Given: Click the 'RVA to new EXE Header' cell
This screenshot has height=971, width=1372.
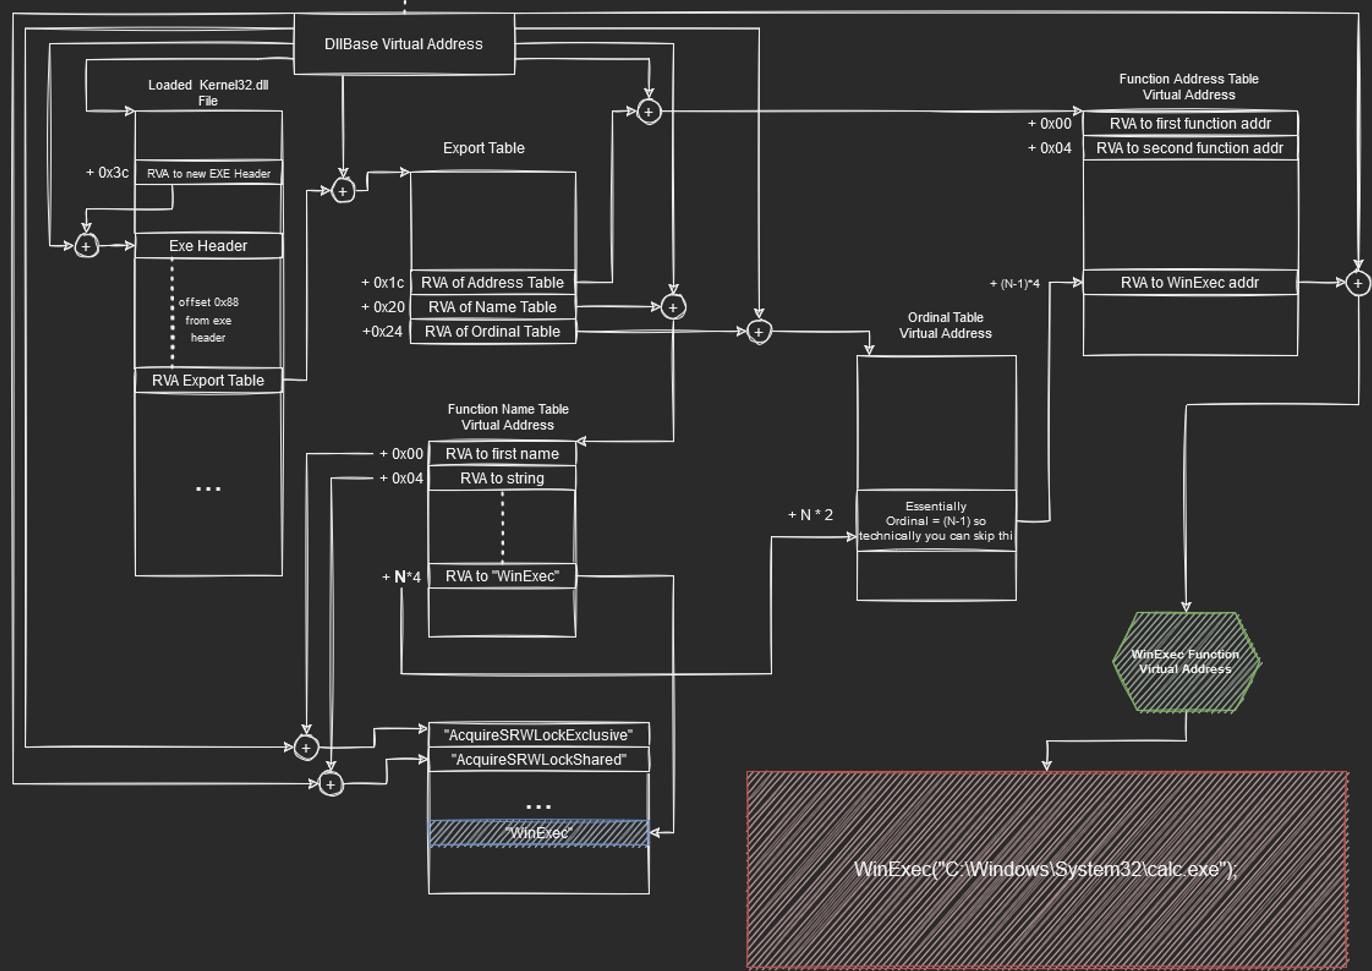Looking at the screenshot, I should click(209, 173).
